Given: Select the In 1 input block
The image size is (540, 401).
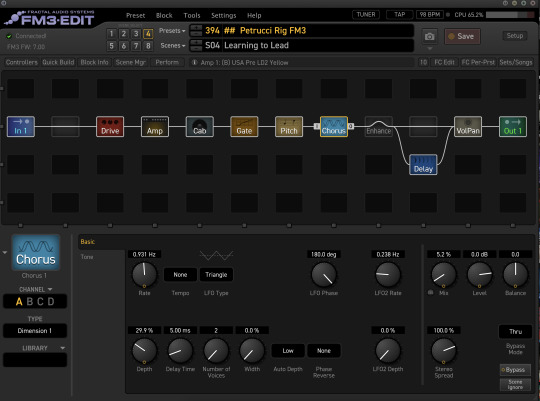Looking at the screenshot, I should pos(21,126).
